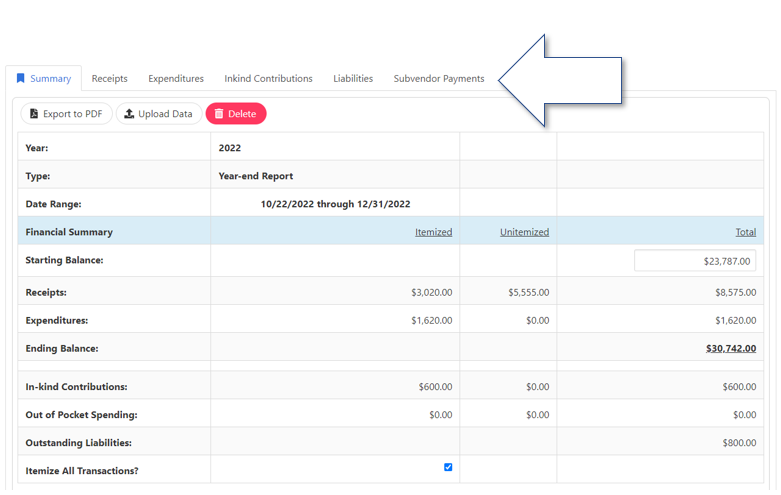Toggle the Itemize All Transactions checkbox
This screenshot has width=781, height=495.
[x=448, y=467]
